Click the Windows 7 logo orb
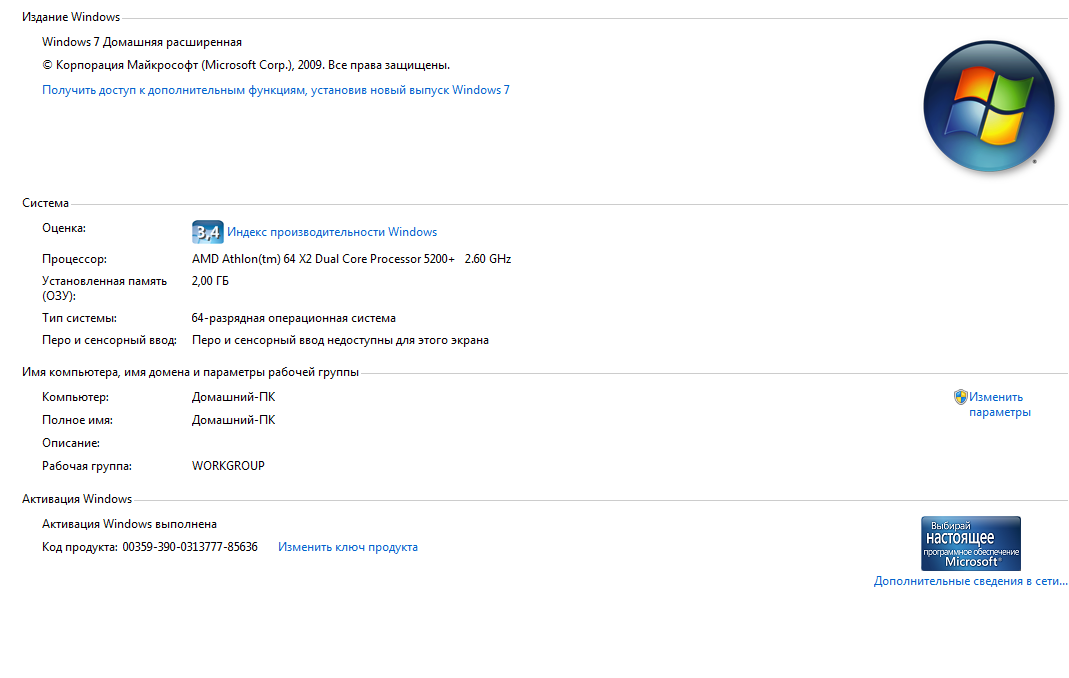Screen dimensions: 1069x678 pyautogui.click(x=989, y=106)
